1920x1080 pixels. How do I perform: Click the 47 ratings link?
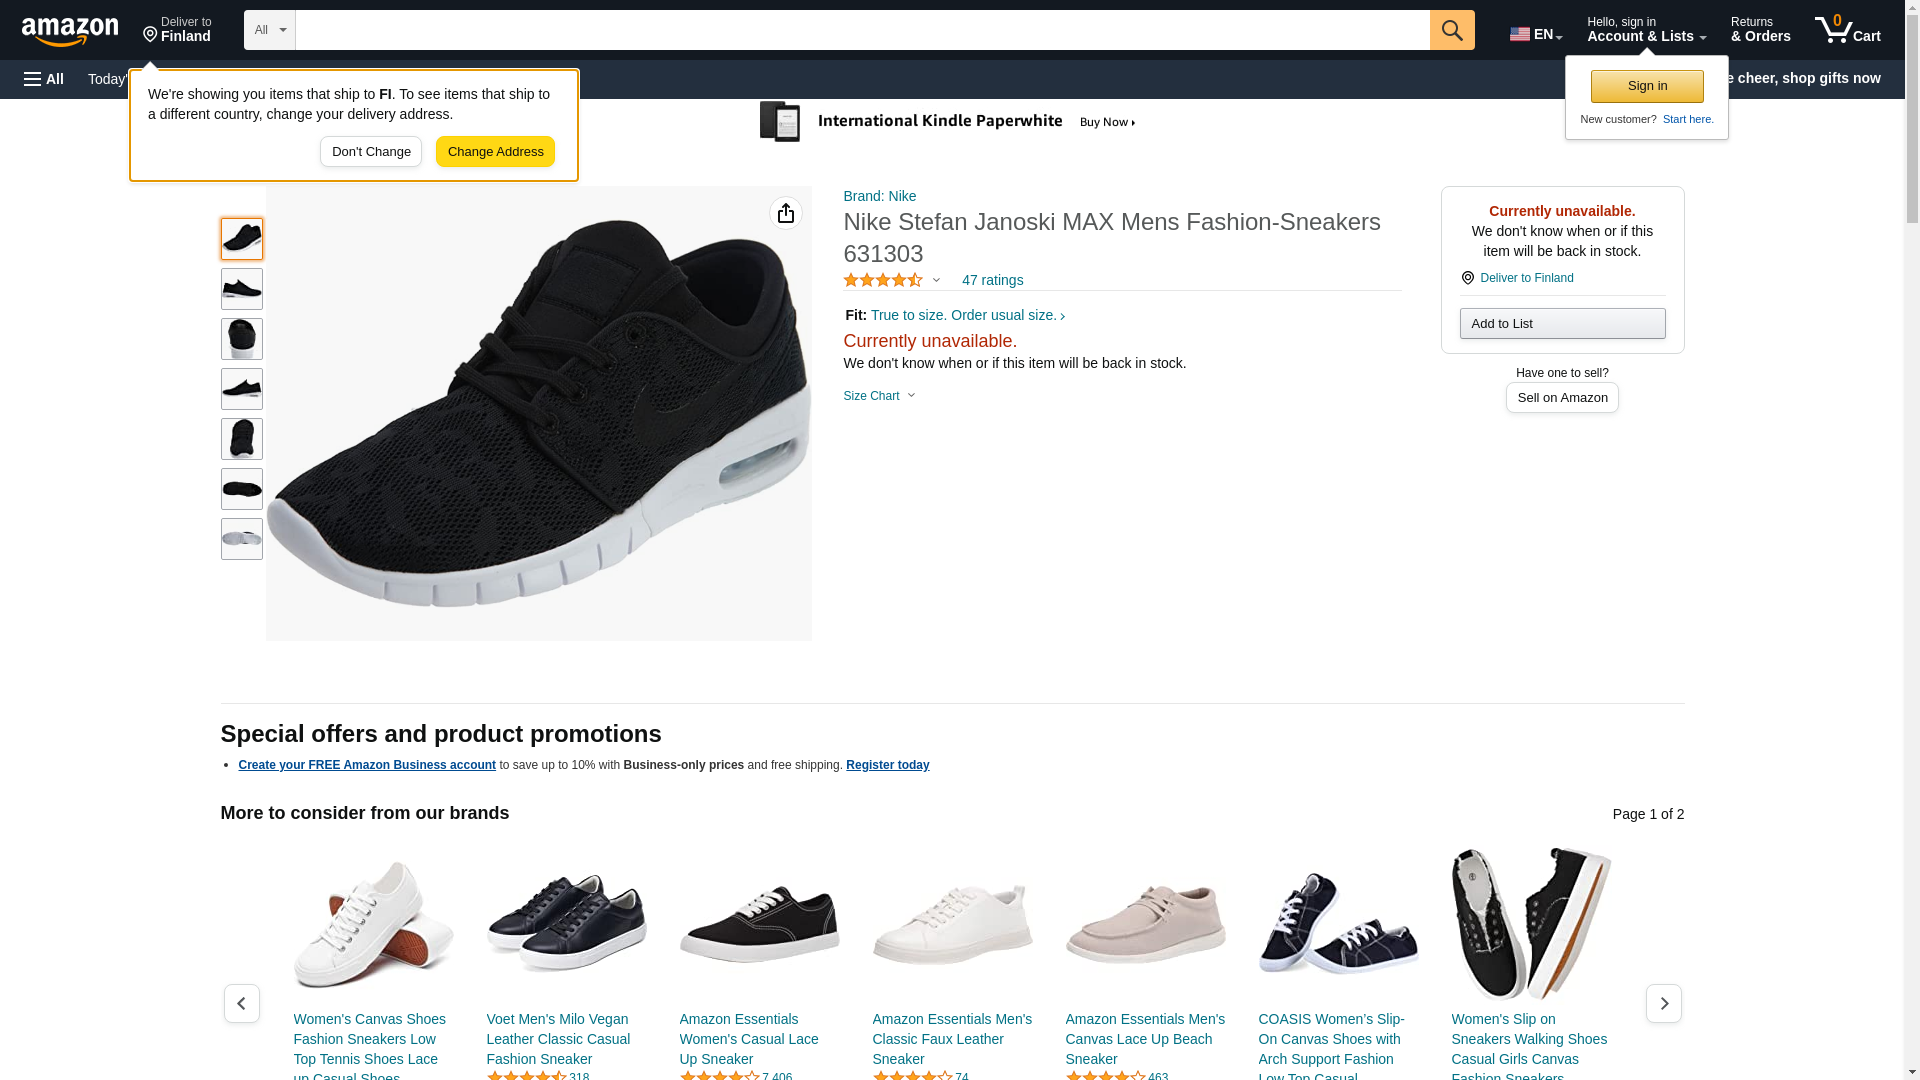992,280
